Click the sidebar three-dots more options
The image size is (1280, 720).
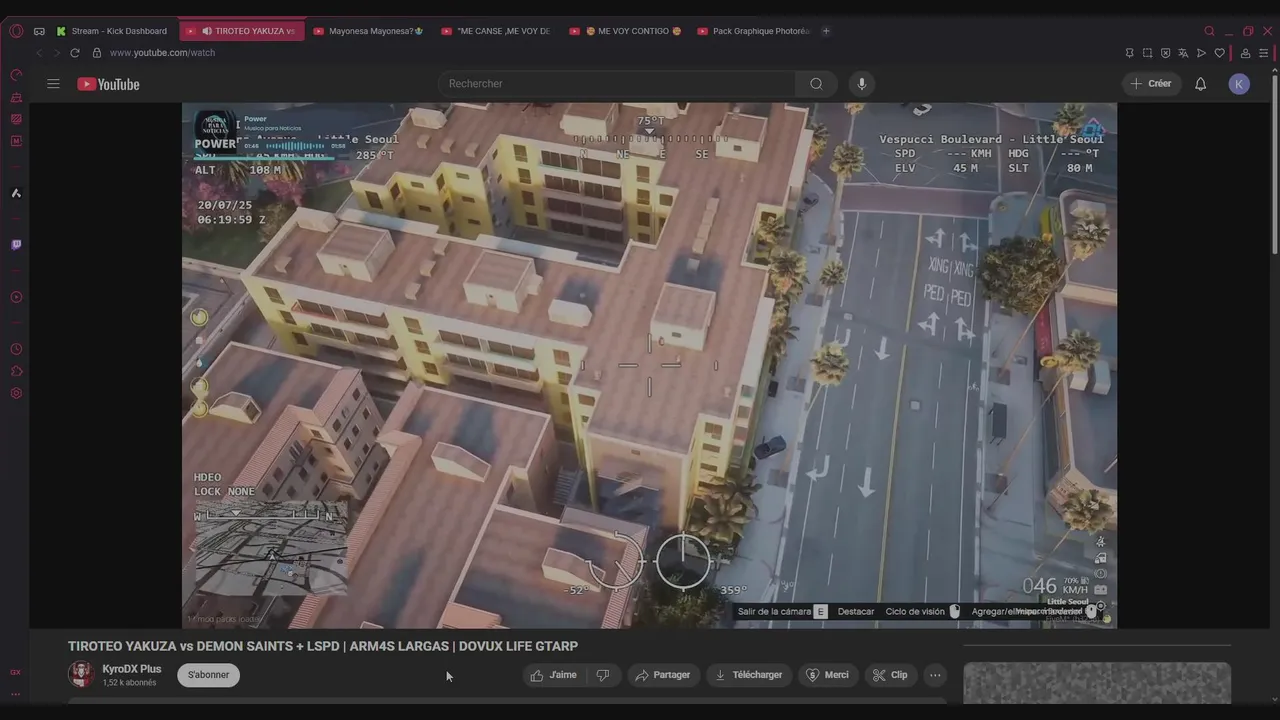16,694
